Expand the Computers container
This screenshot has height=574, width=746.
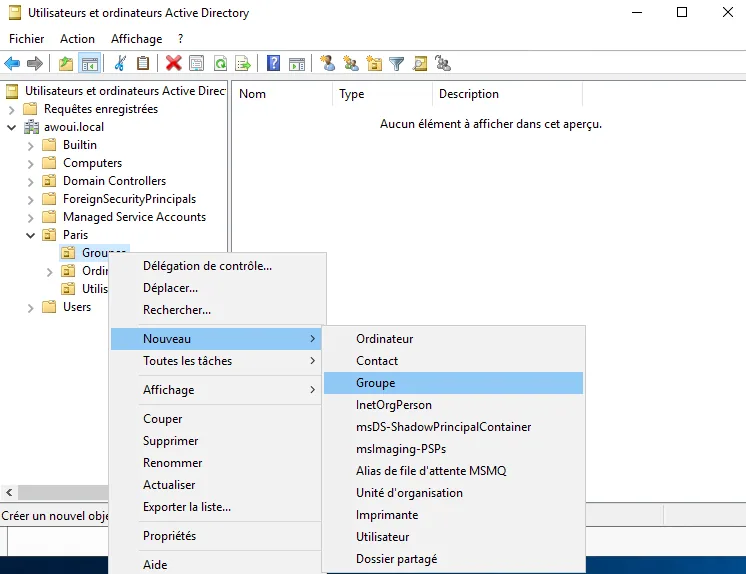30,164
